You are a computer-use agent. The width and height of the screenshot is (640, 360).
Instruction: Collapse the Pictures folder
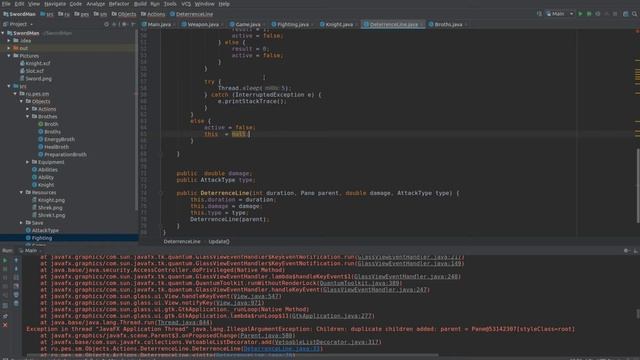coord(9,56)
